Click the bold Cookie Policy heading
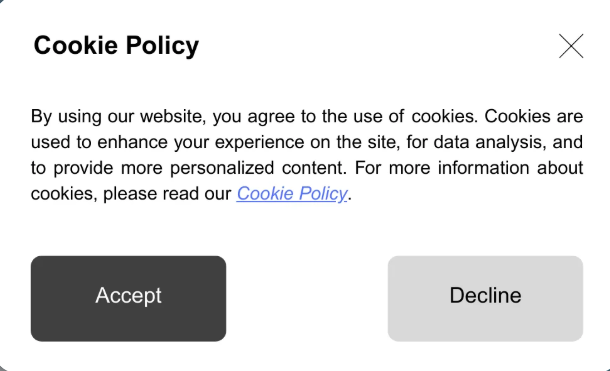Viewport: 610px width, 371px height. point(116,46)
